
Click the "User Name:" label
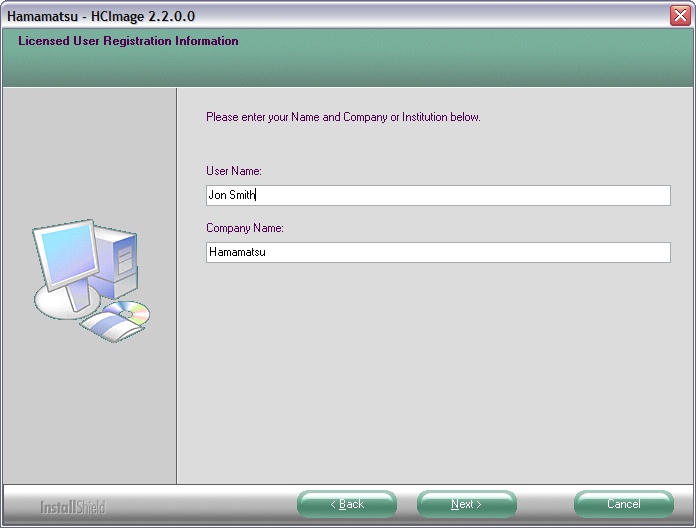(234, 172)
